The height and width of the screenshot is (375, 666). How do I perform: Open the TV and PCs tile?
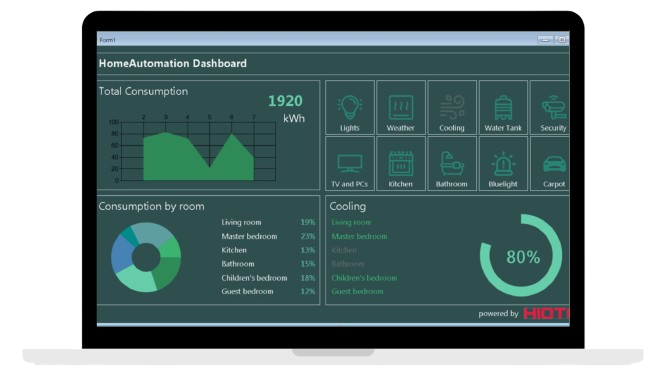(x=350, y=164)
